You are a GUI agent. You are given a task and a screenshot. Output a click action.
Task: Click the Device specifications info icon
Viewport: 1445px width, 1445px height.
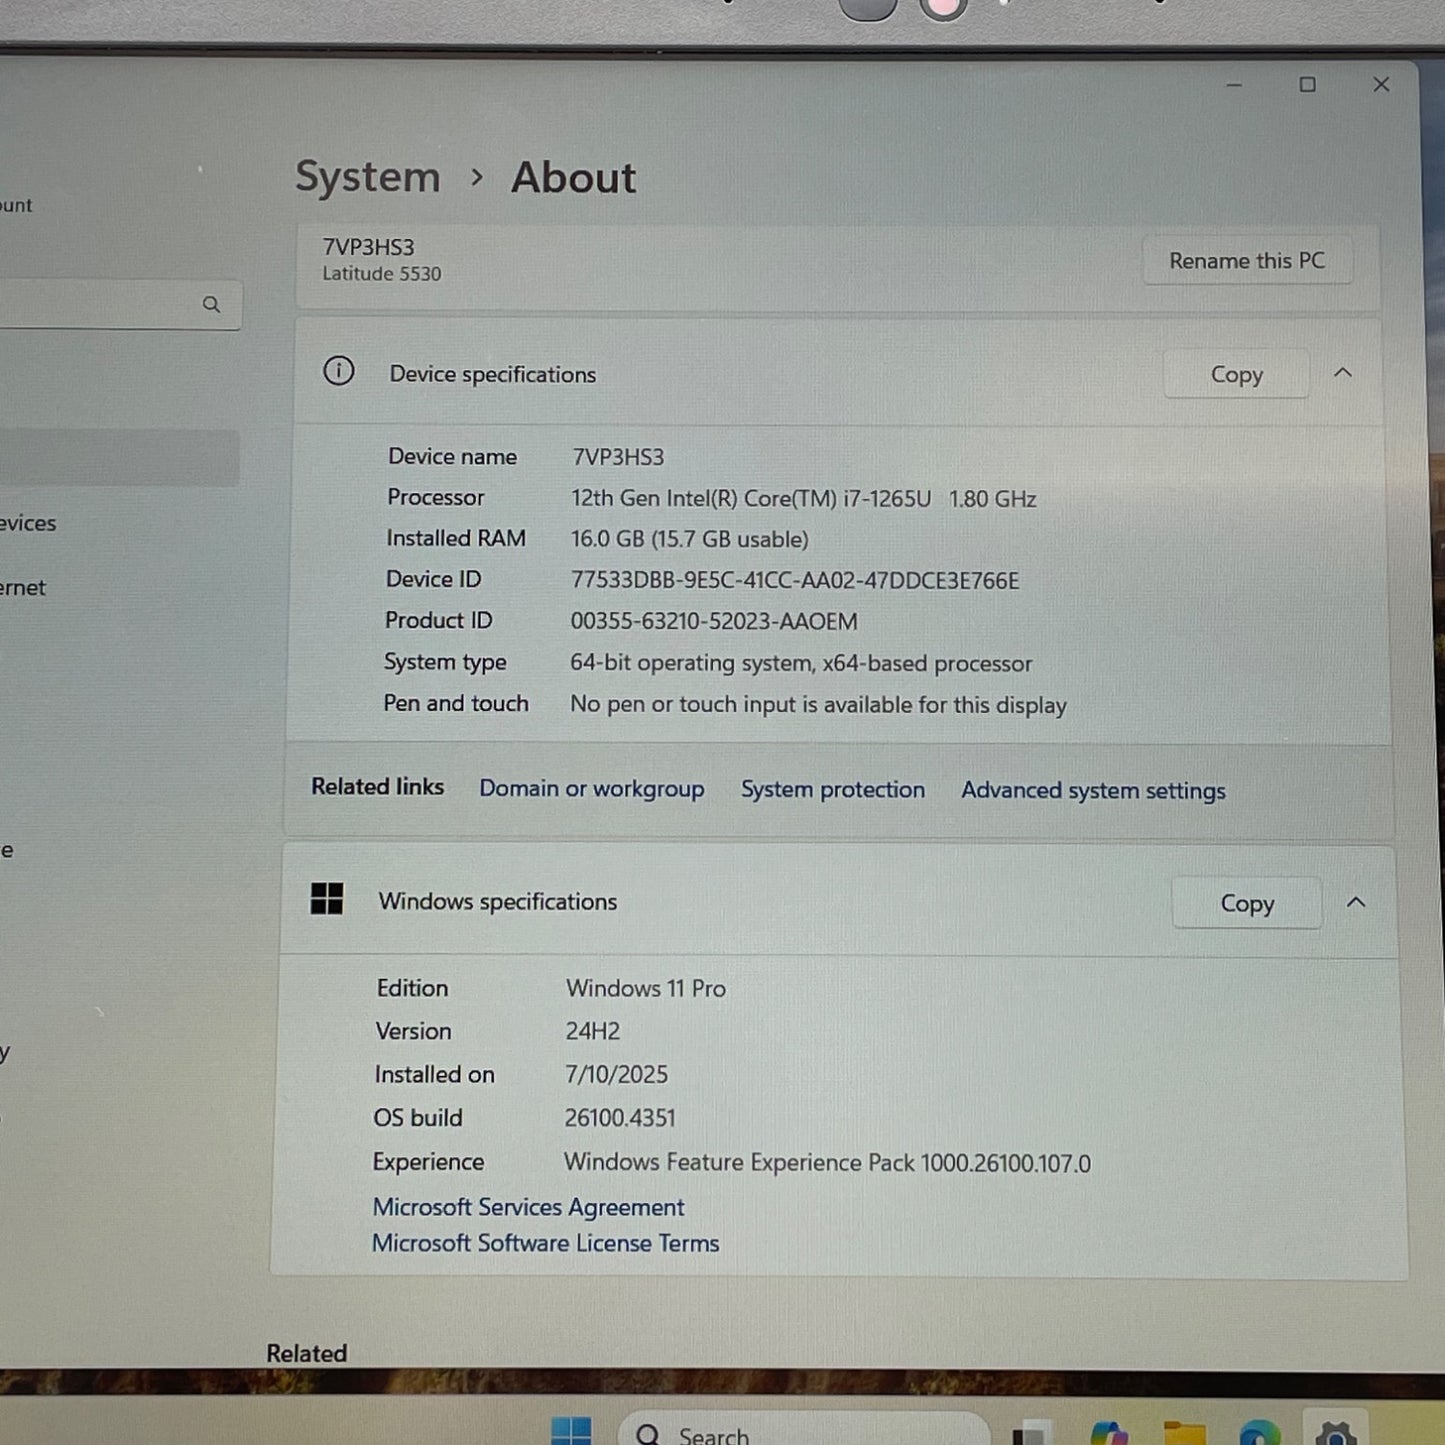(338, 371)
